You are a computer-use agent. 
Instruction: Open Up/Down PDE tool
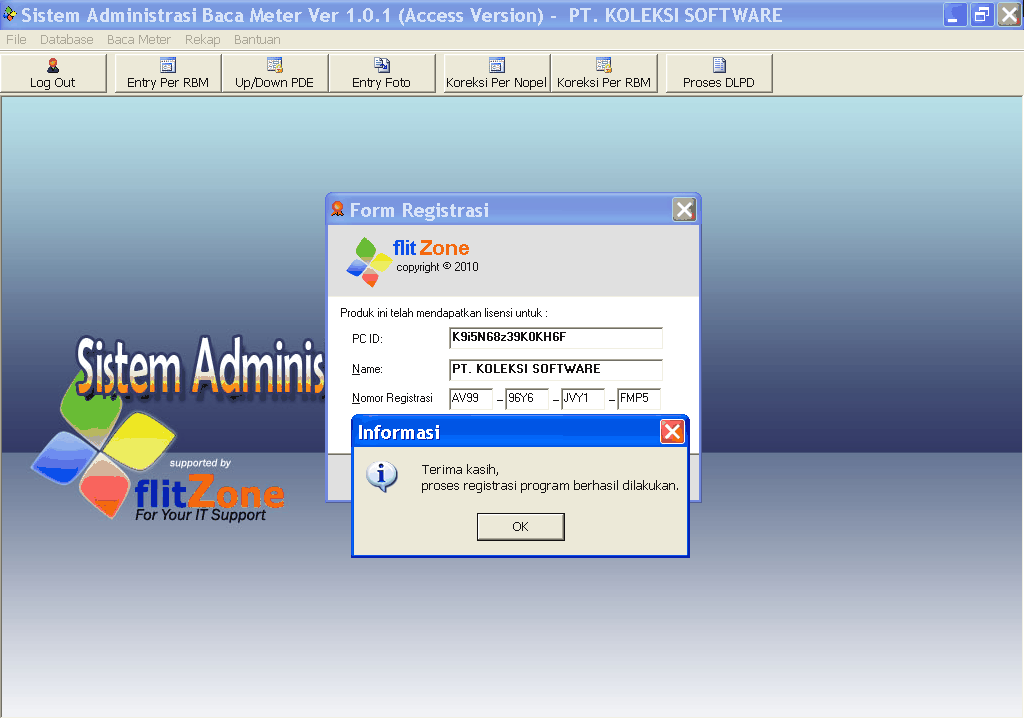[x=274, y=73]
